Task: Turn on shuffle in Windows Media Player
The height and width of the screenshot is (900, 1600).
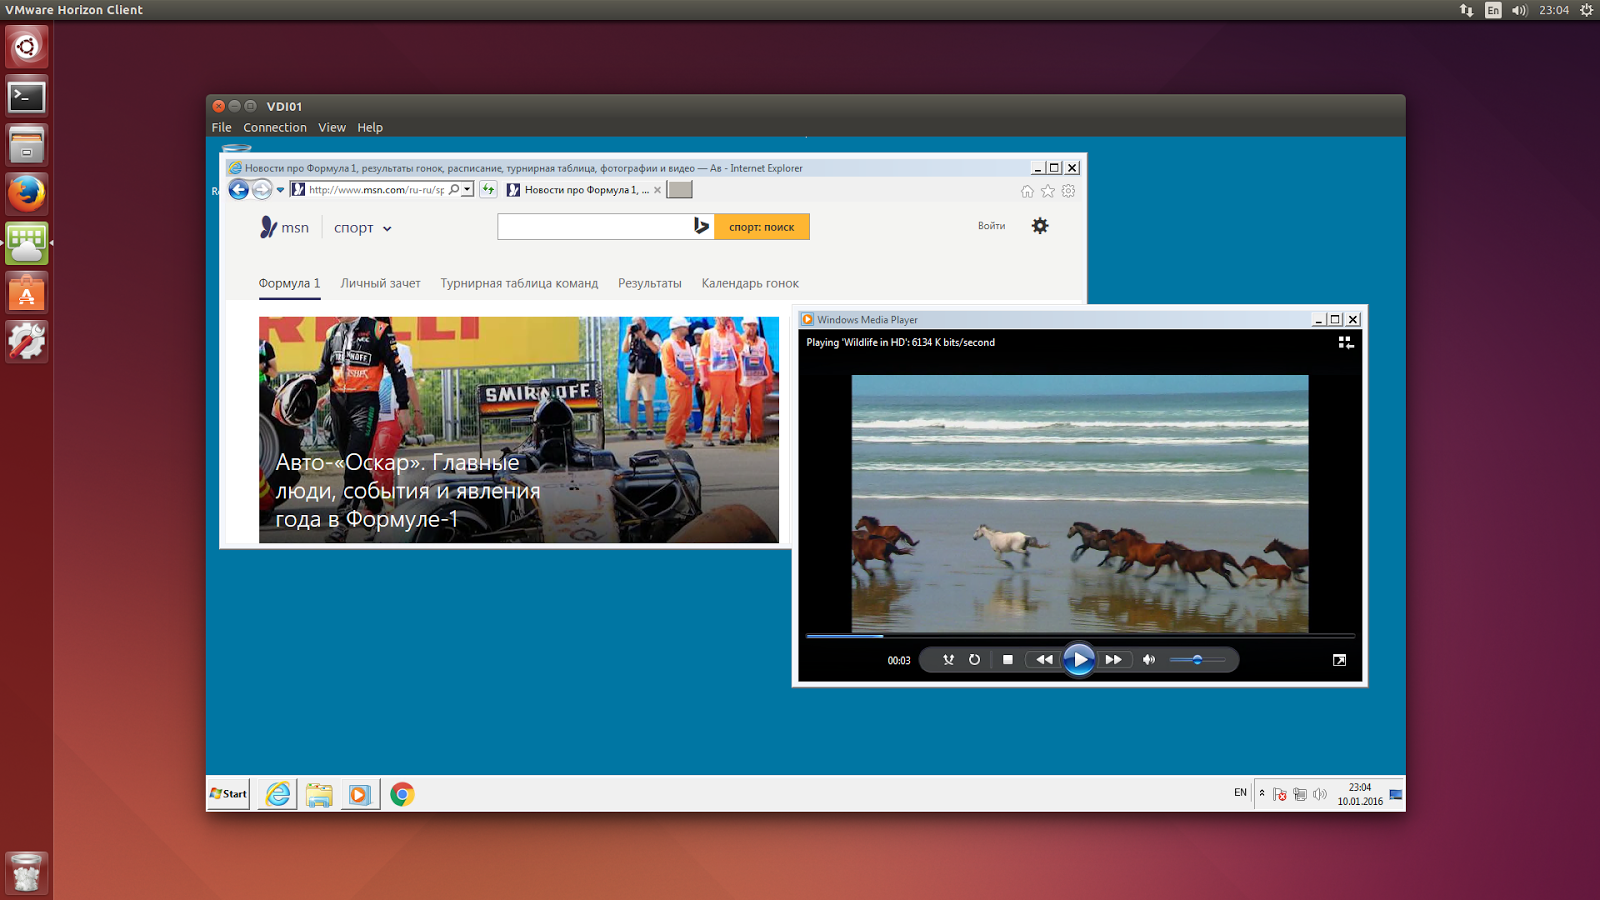Action: pyautogui.click(x=948, y=660)
